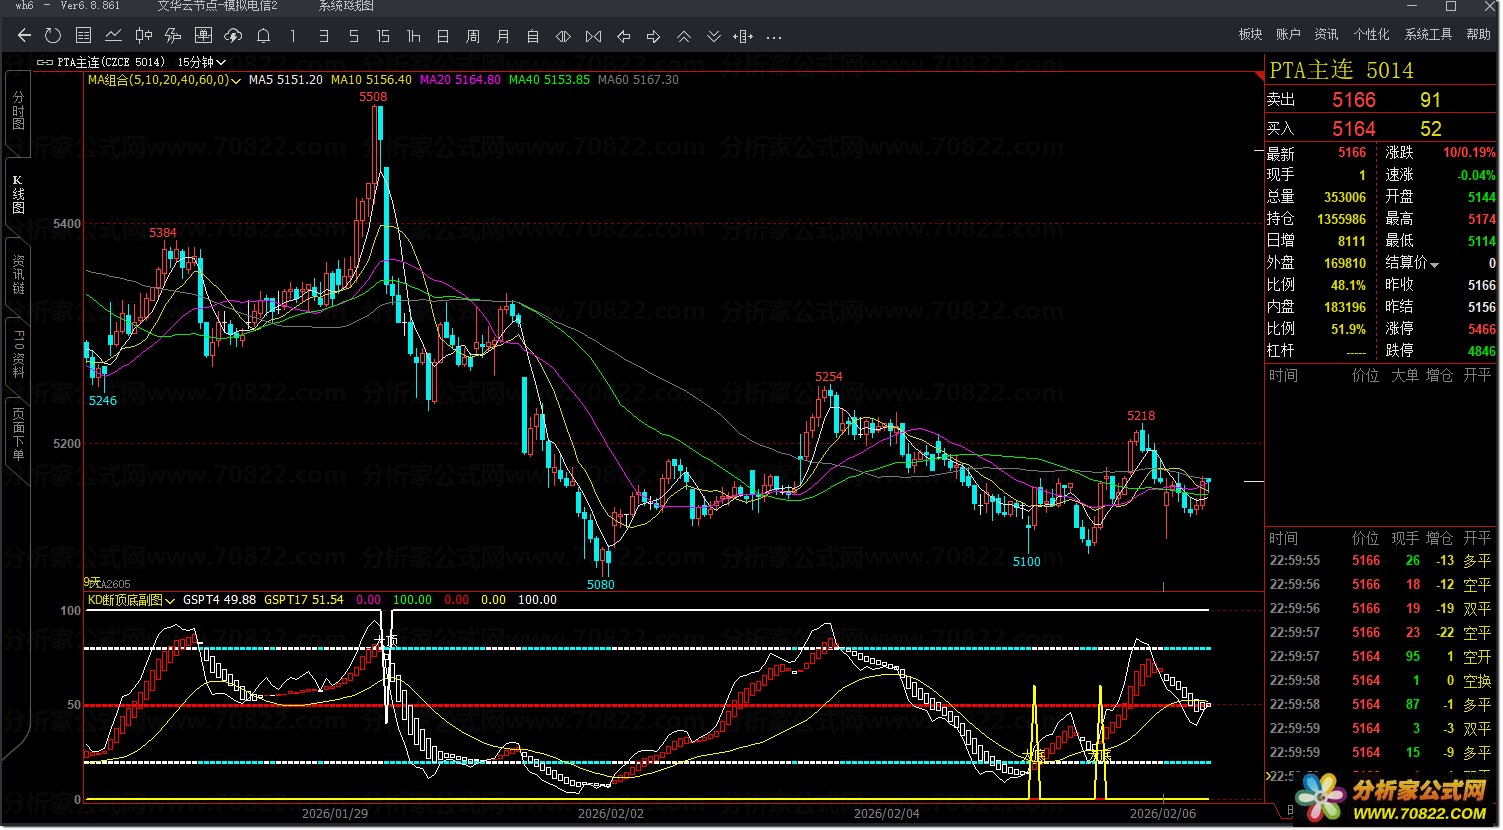
Task: Click the 2026/02/04 date on the time axis
Action: click(x=886, y=814)
